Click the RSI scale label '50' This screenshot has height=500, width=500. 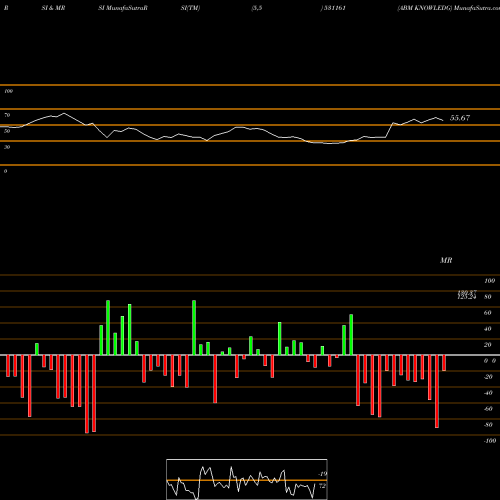point(7,131)
